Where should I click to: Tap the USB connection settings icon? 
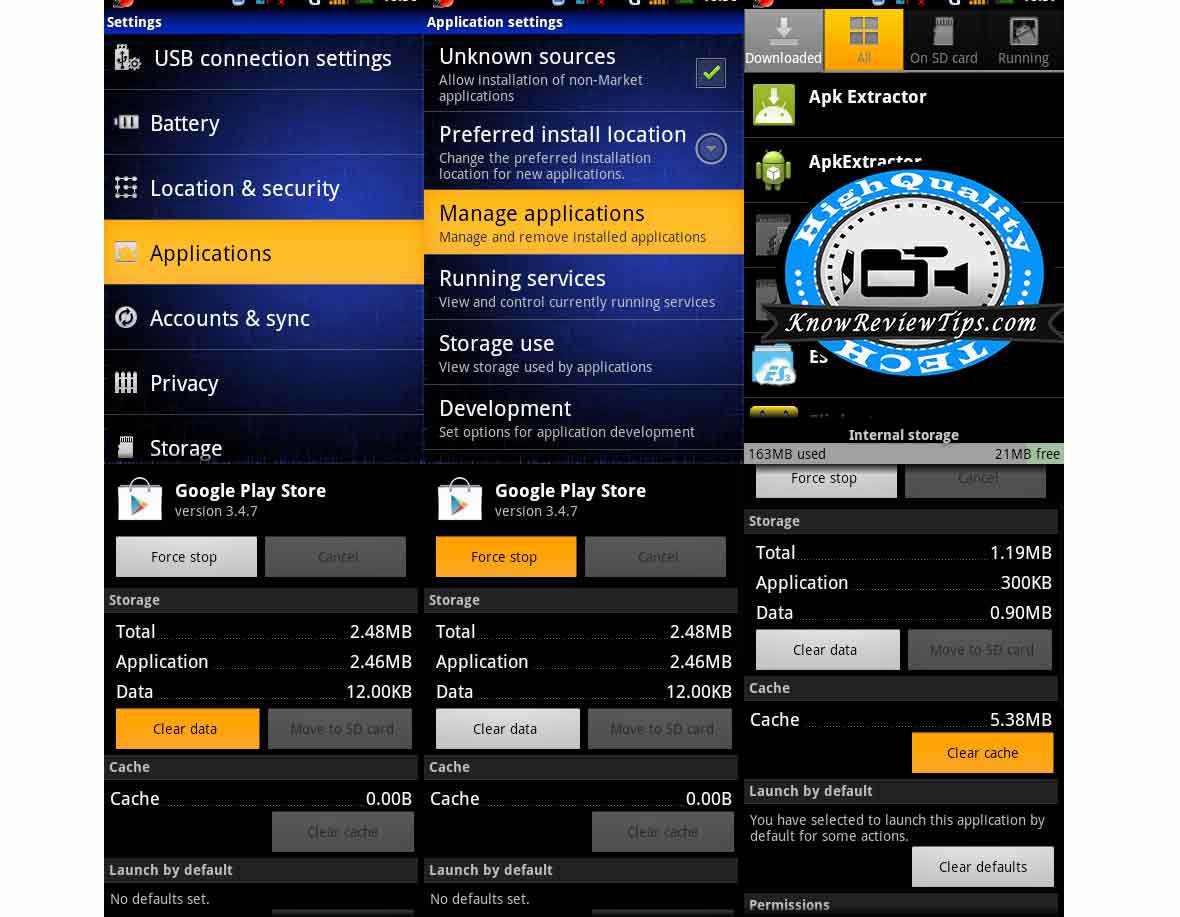point(127,58)
